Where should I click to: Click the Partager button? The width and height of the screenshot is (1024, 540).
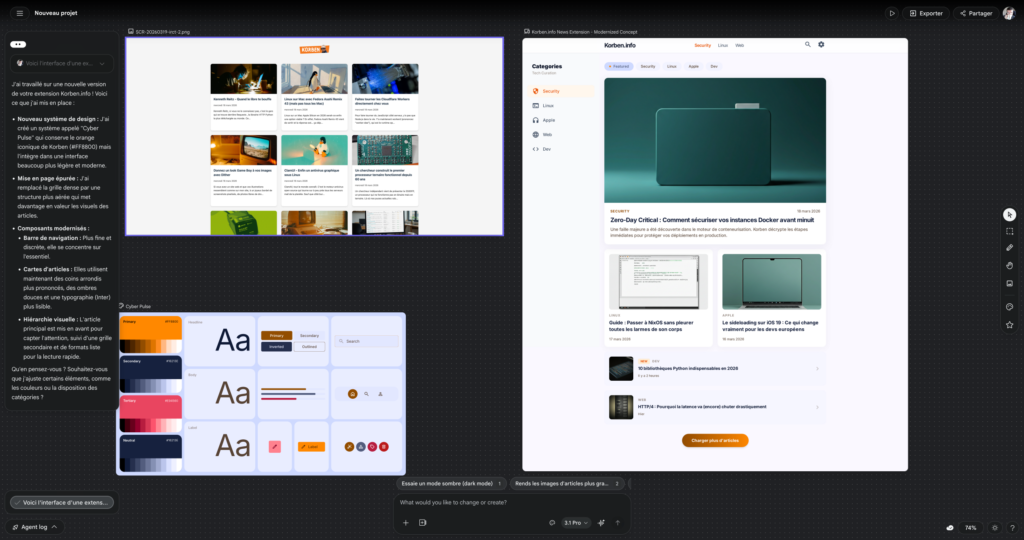[x=975, y=13]
